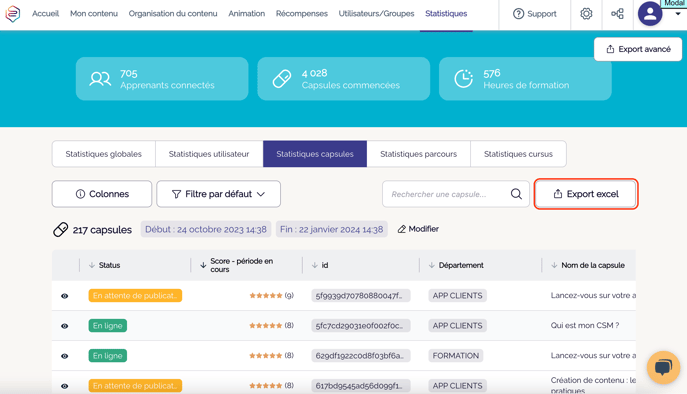The width and height of the screenshot is (687, 394).
Task: Click the id 5fc7cd29031e0f002f0c cell
Action: point(361,326)
